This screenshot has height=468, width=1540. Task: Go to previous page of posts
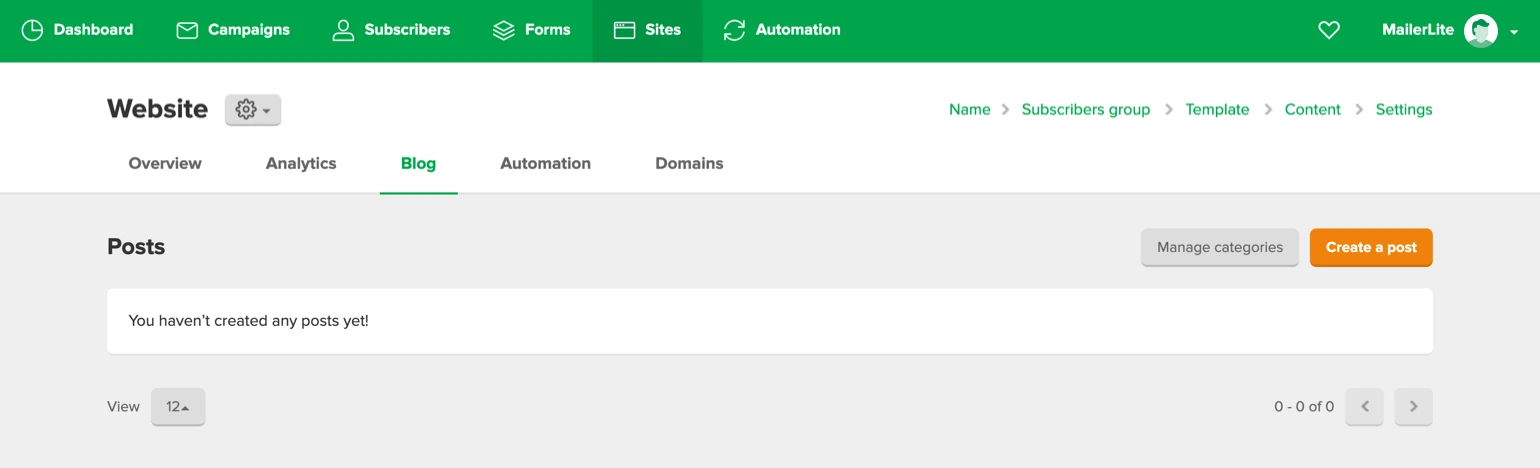point(1364,407)
